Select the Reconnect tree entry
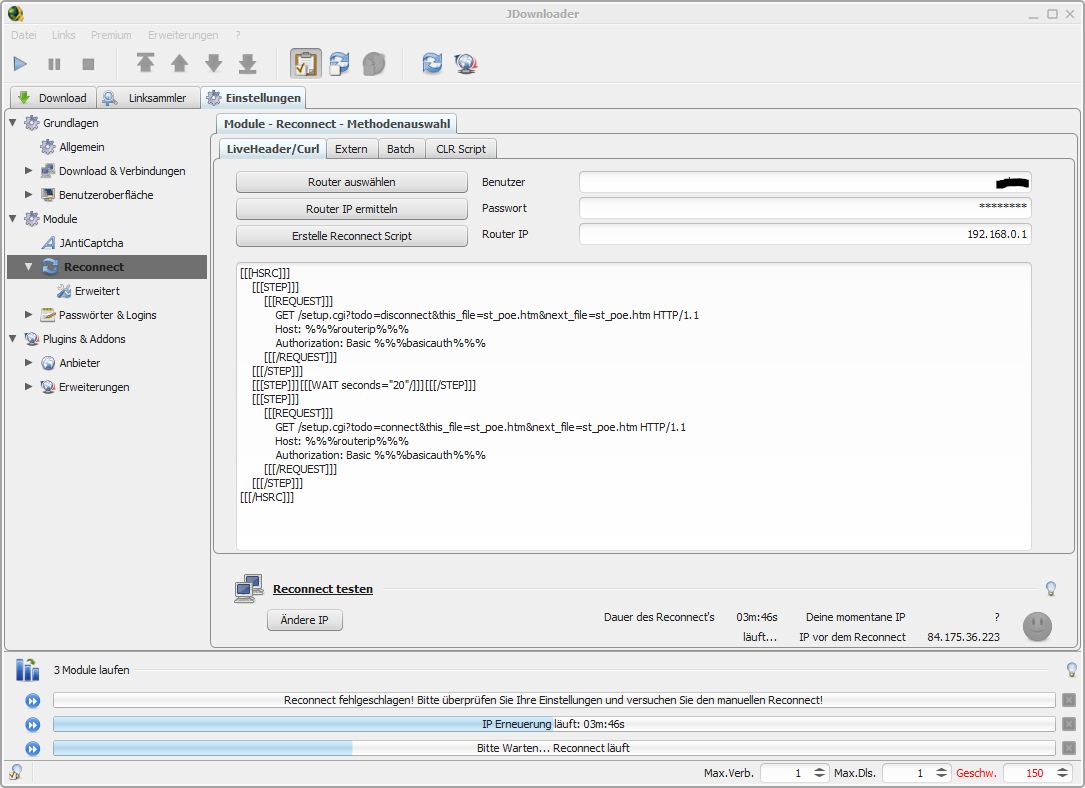The width and height of the screenshot is (1085, 788). coord(107,267)
